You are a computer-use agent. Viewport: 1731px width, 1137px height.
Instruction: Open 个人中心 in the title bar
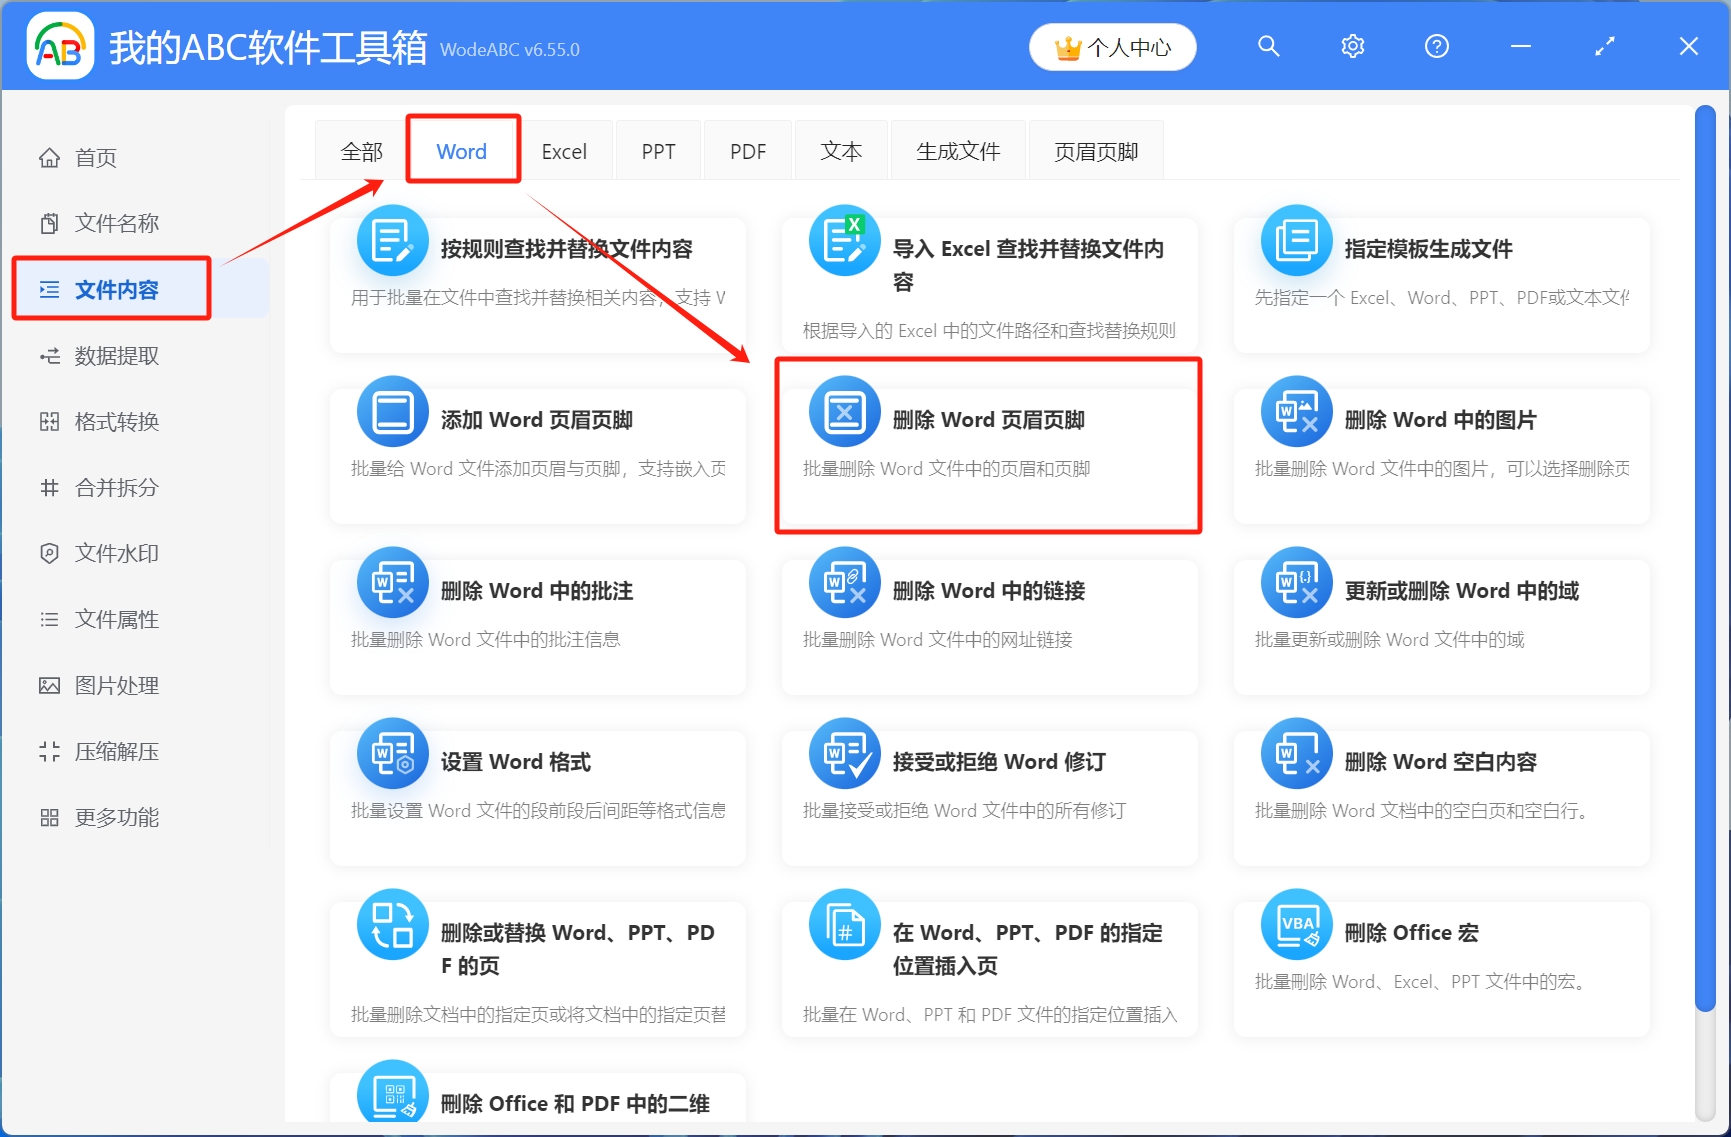click(x=1112, y=46)
